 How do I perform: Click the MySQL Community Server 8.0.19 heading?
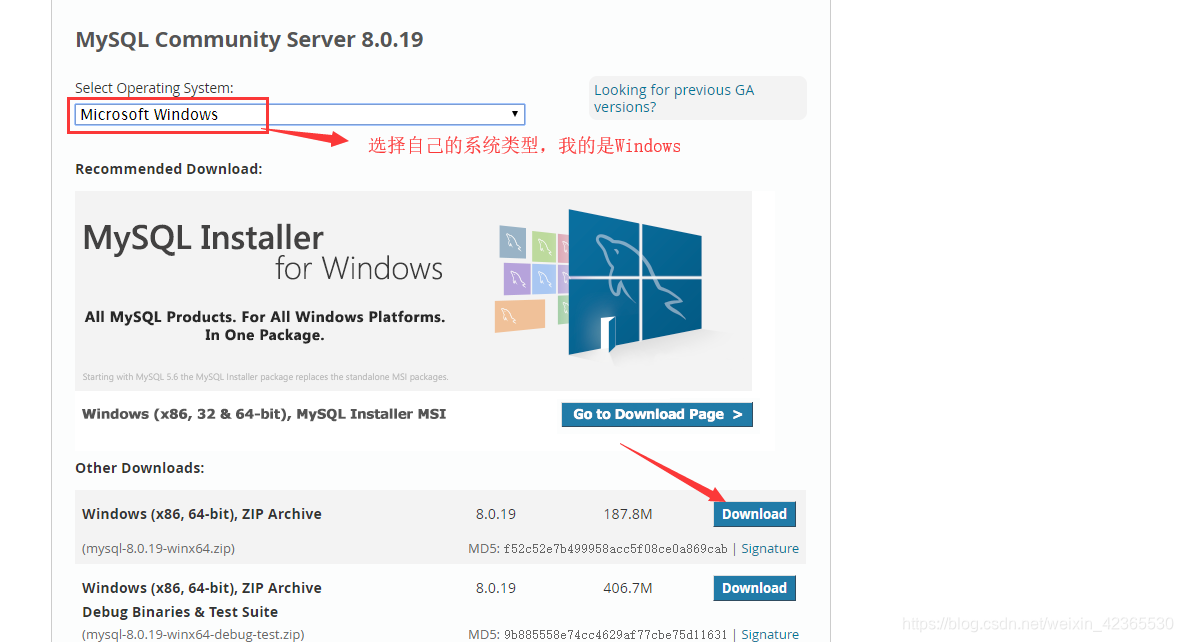[x=249, y=39]
